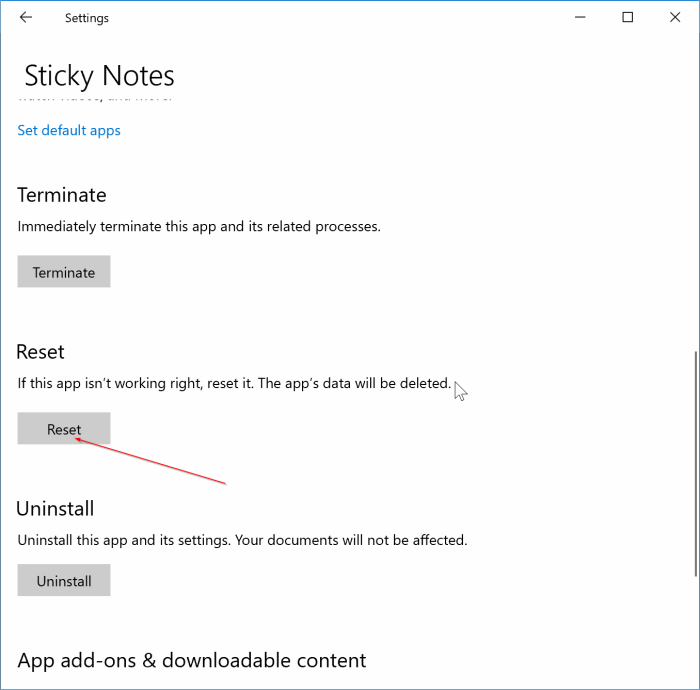Click the Terminate section heading
Viewport: 700px width, 690px height.
62,195
